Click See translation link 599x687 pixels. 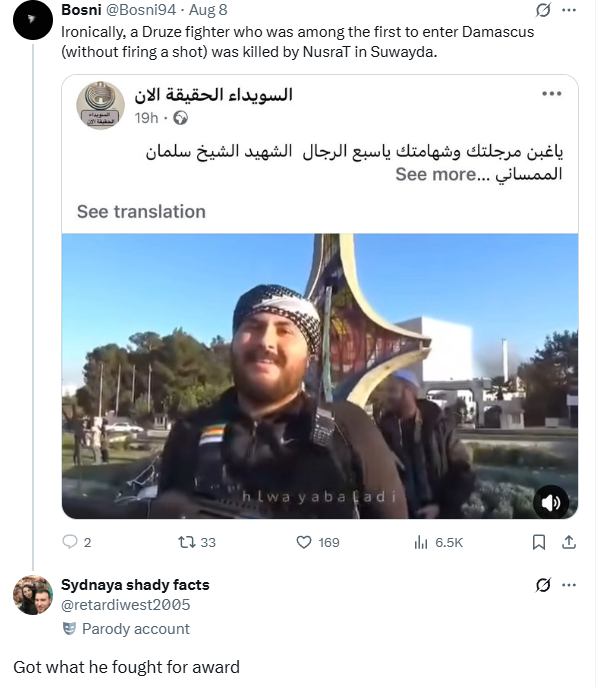pos(141,212)
